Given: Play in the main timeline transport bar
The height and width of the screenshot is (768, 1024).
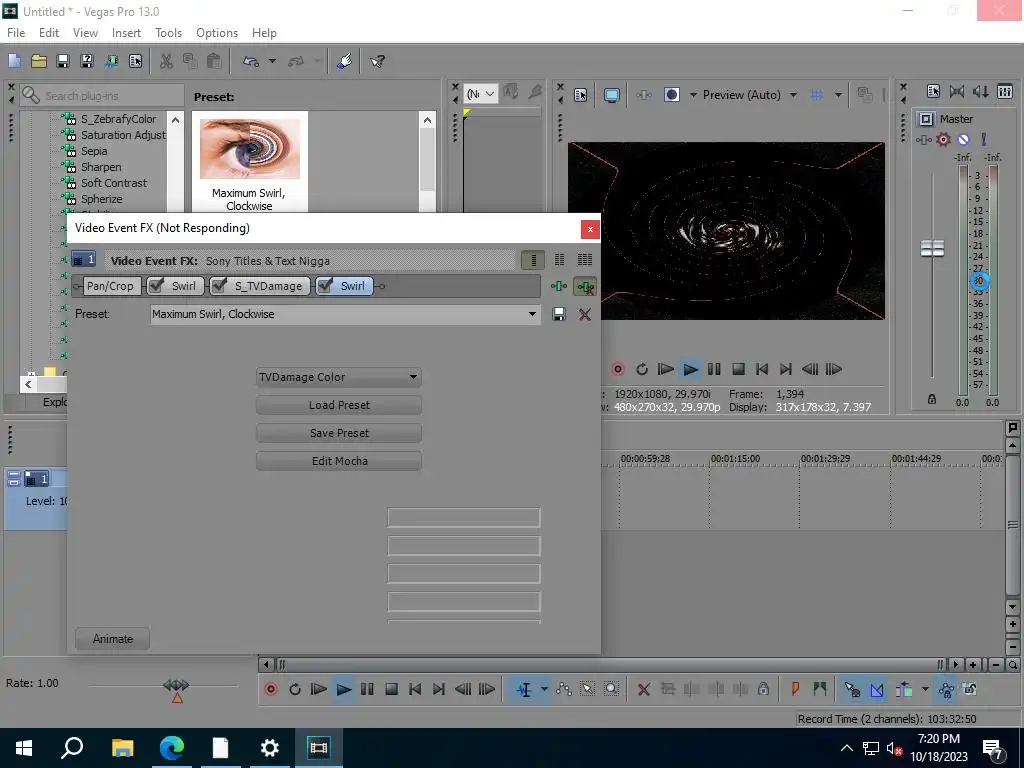Looking at the screenshot, I should [x=344, y=689].
